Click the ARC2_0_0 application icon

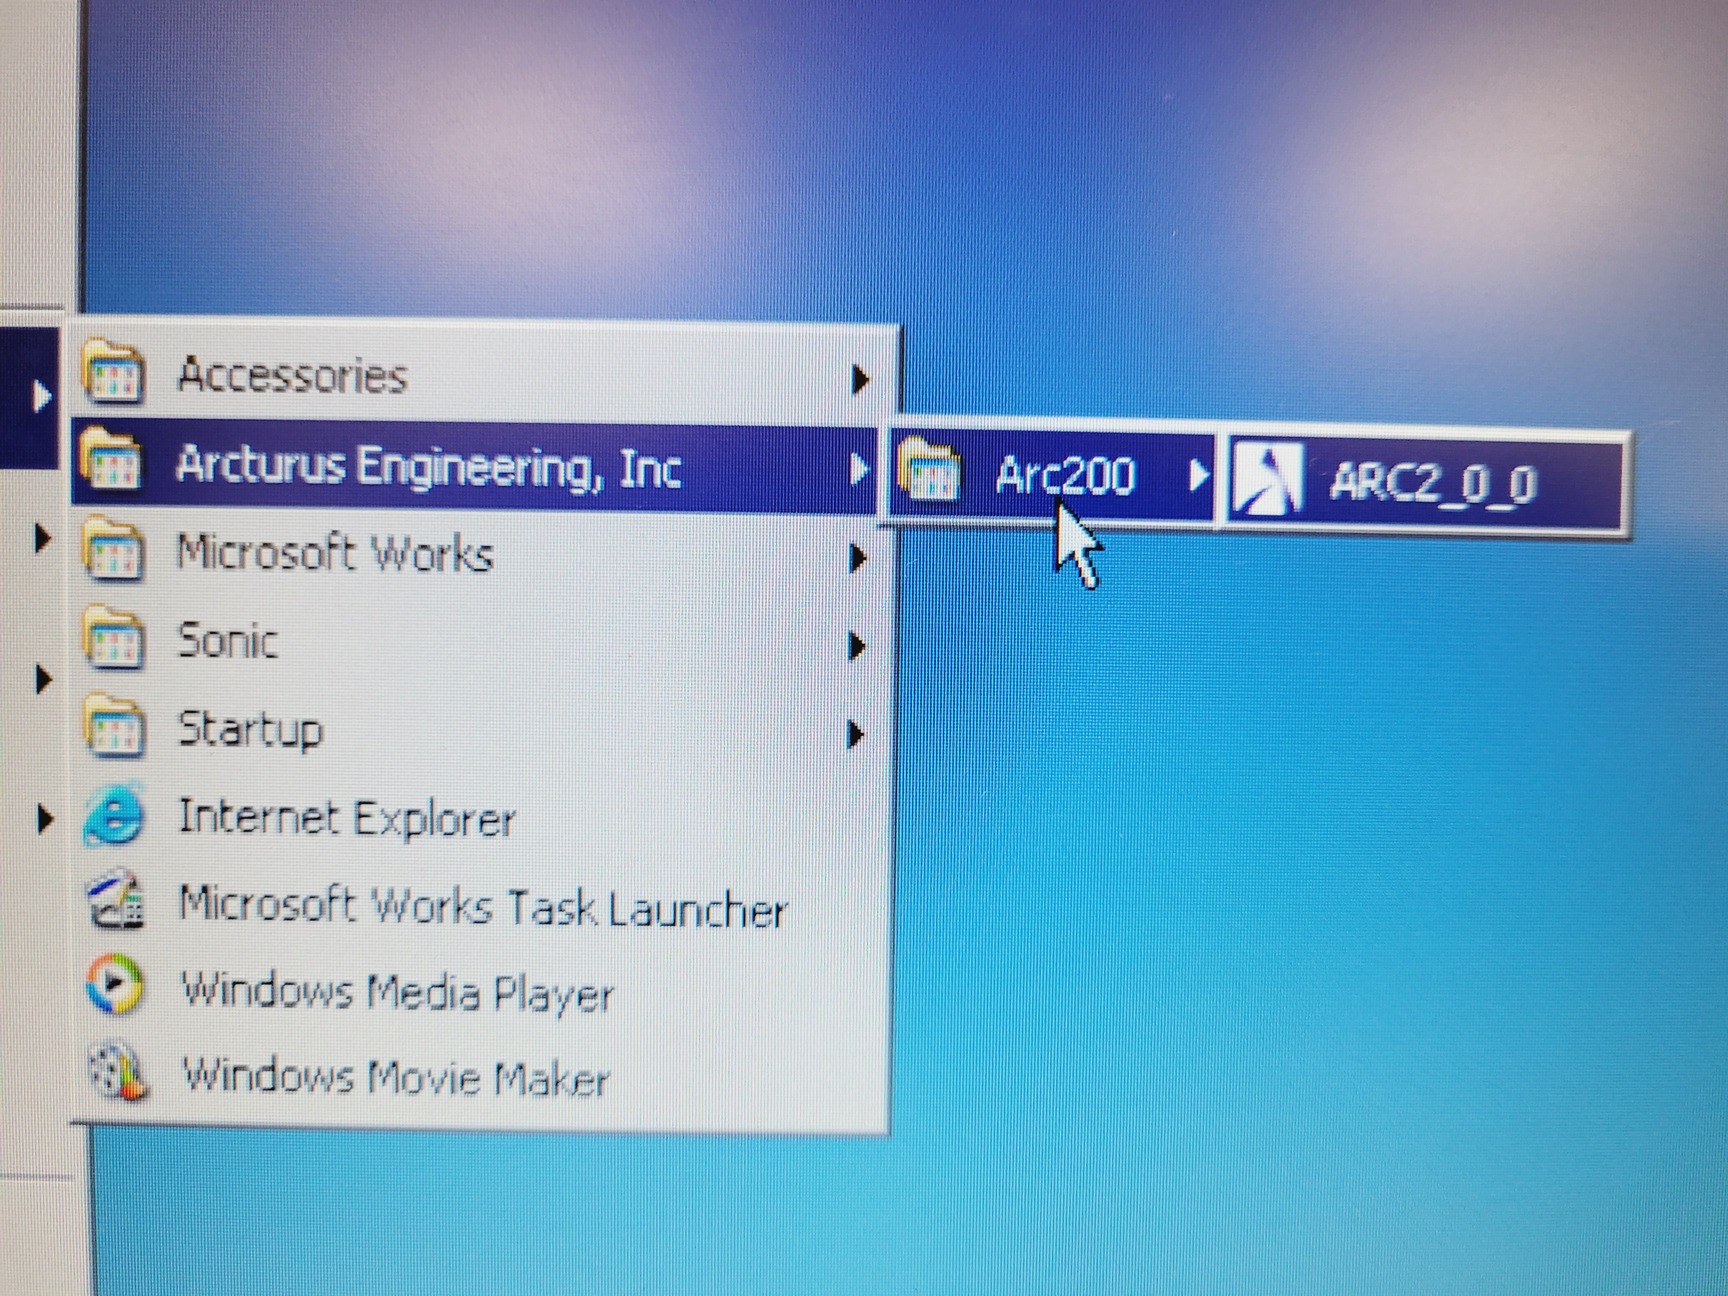point(1266,480)
